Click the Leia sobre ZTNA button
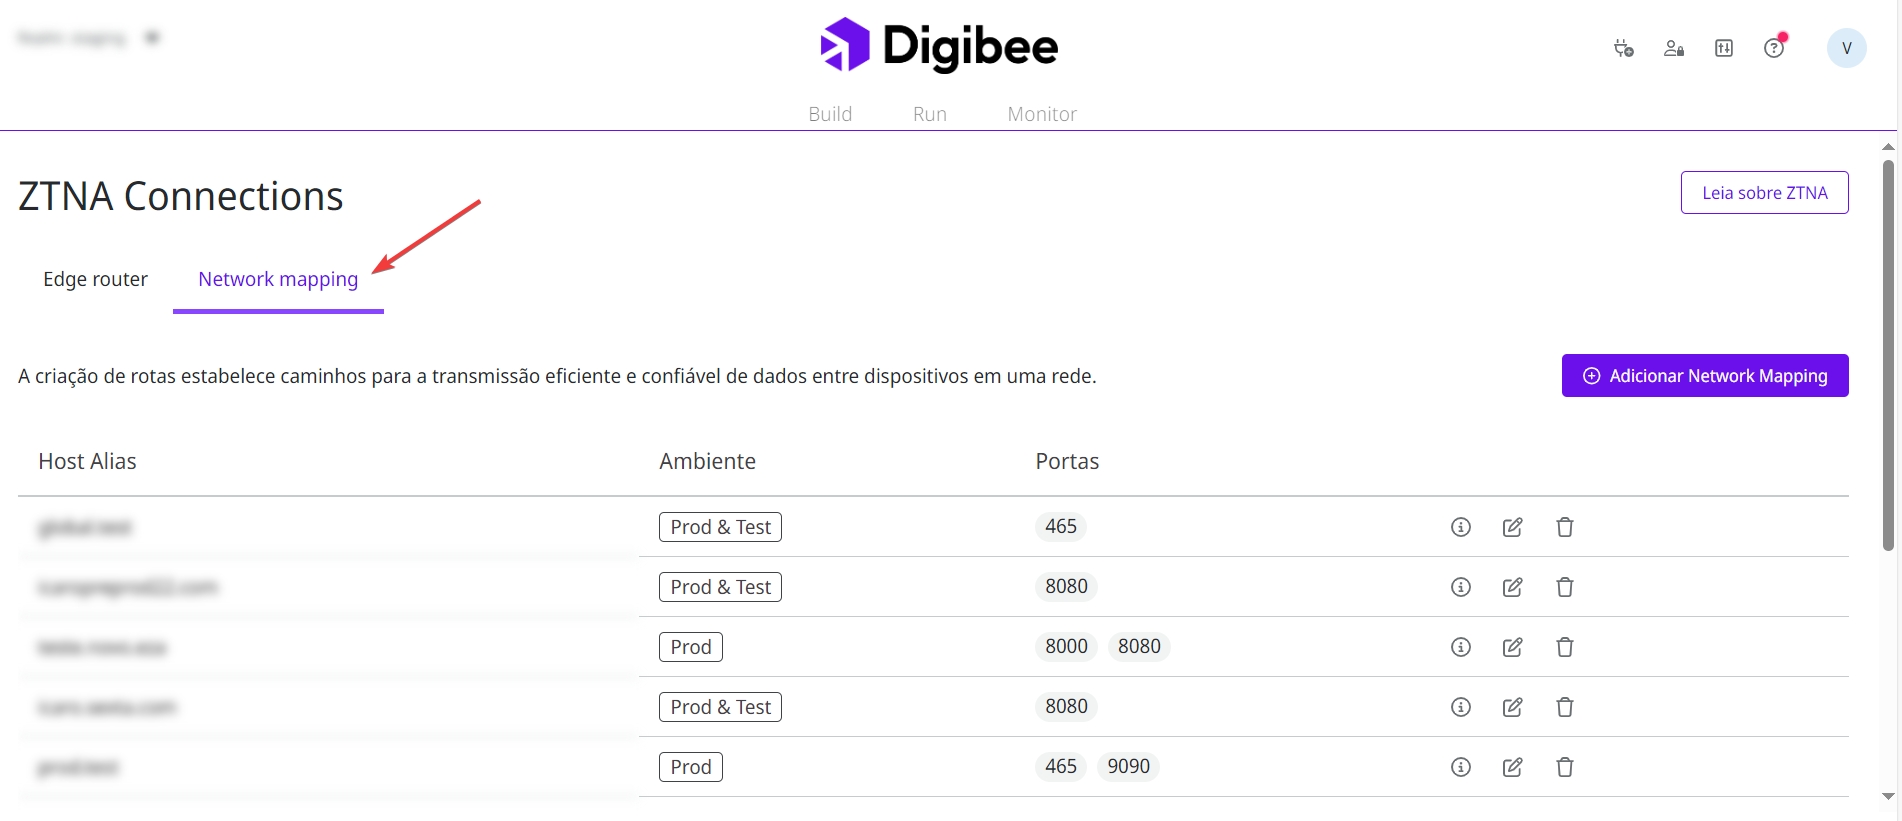The image size is (1902, 821). (x=1764, y=193)
